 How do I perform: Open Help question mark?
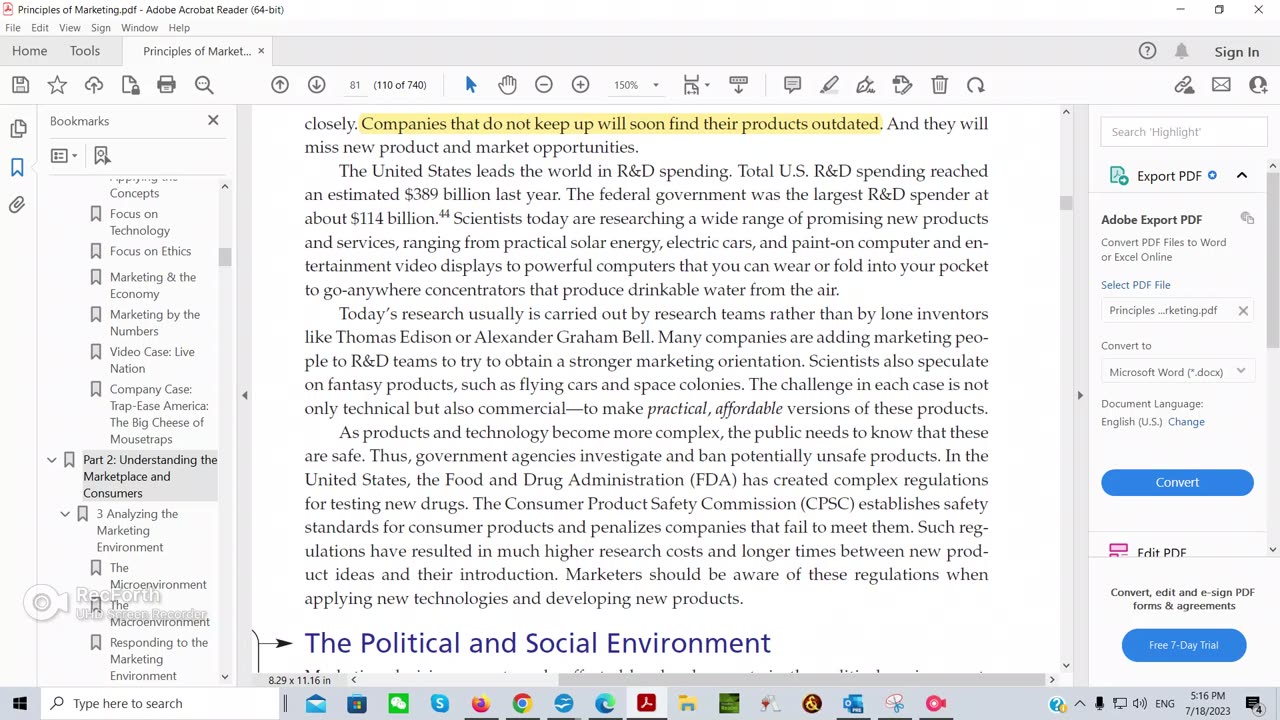click(1147, 51)
